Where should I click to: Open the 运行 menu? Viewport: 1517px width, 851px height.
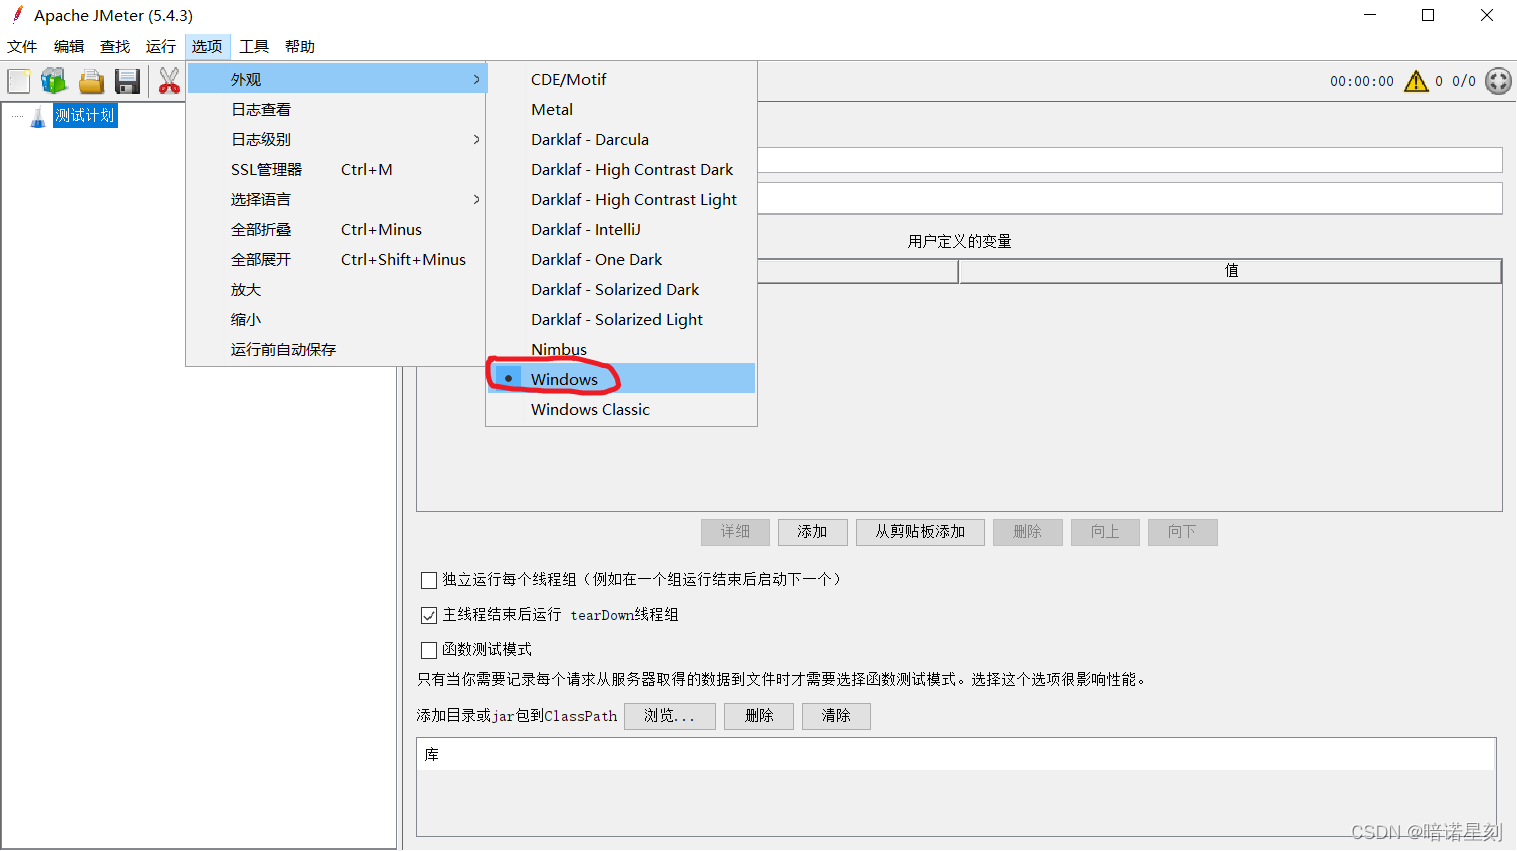pyautogui.click(x=160, y=47)
